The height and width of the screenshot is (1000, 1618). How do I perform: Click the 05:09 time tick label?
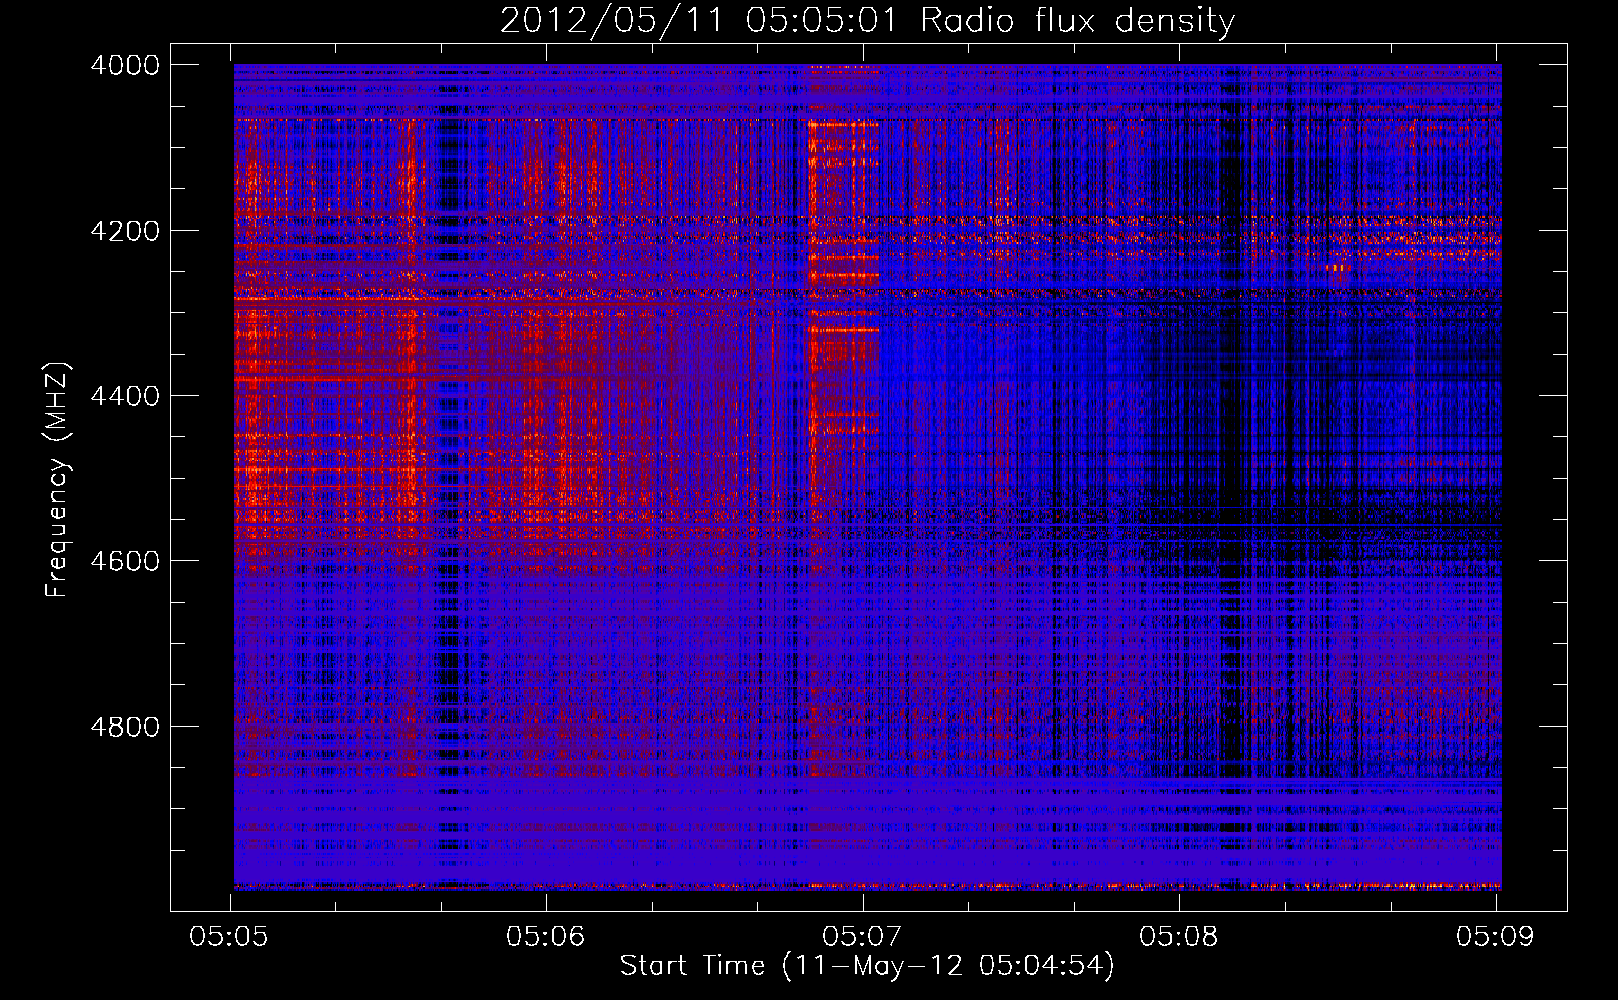[x=1494, y=936]
